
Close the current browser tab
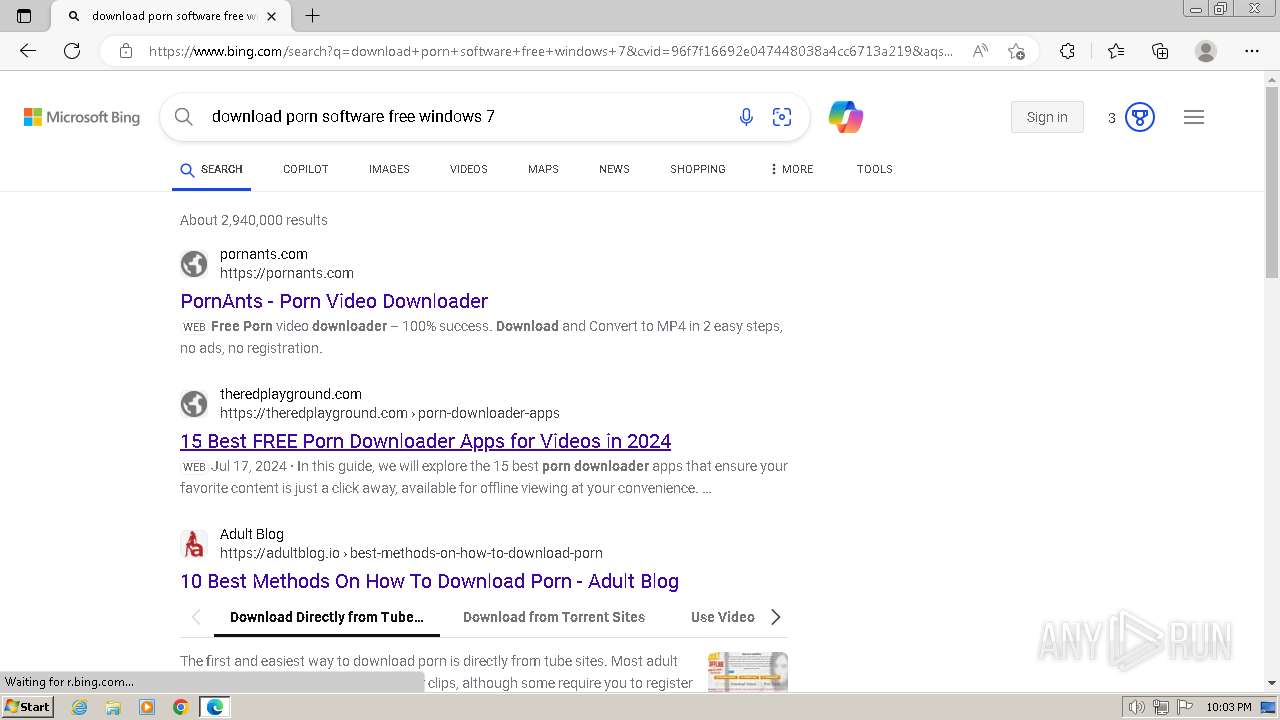pos(271,16)
